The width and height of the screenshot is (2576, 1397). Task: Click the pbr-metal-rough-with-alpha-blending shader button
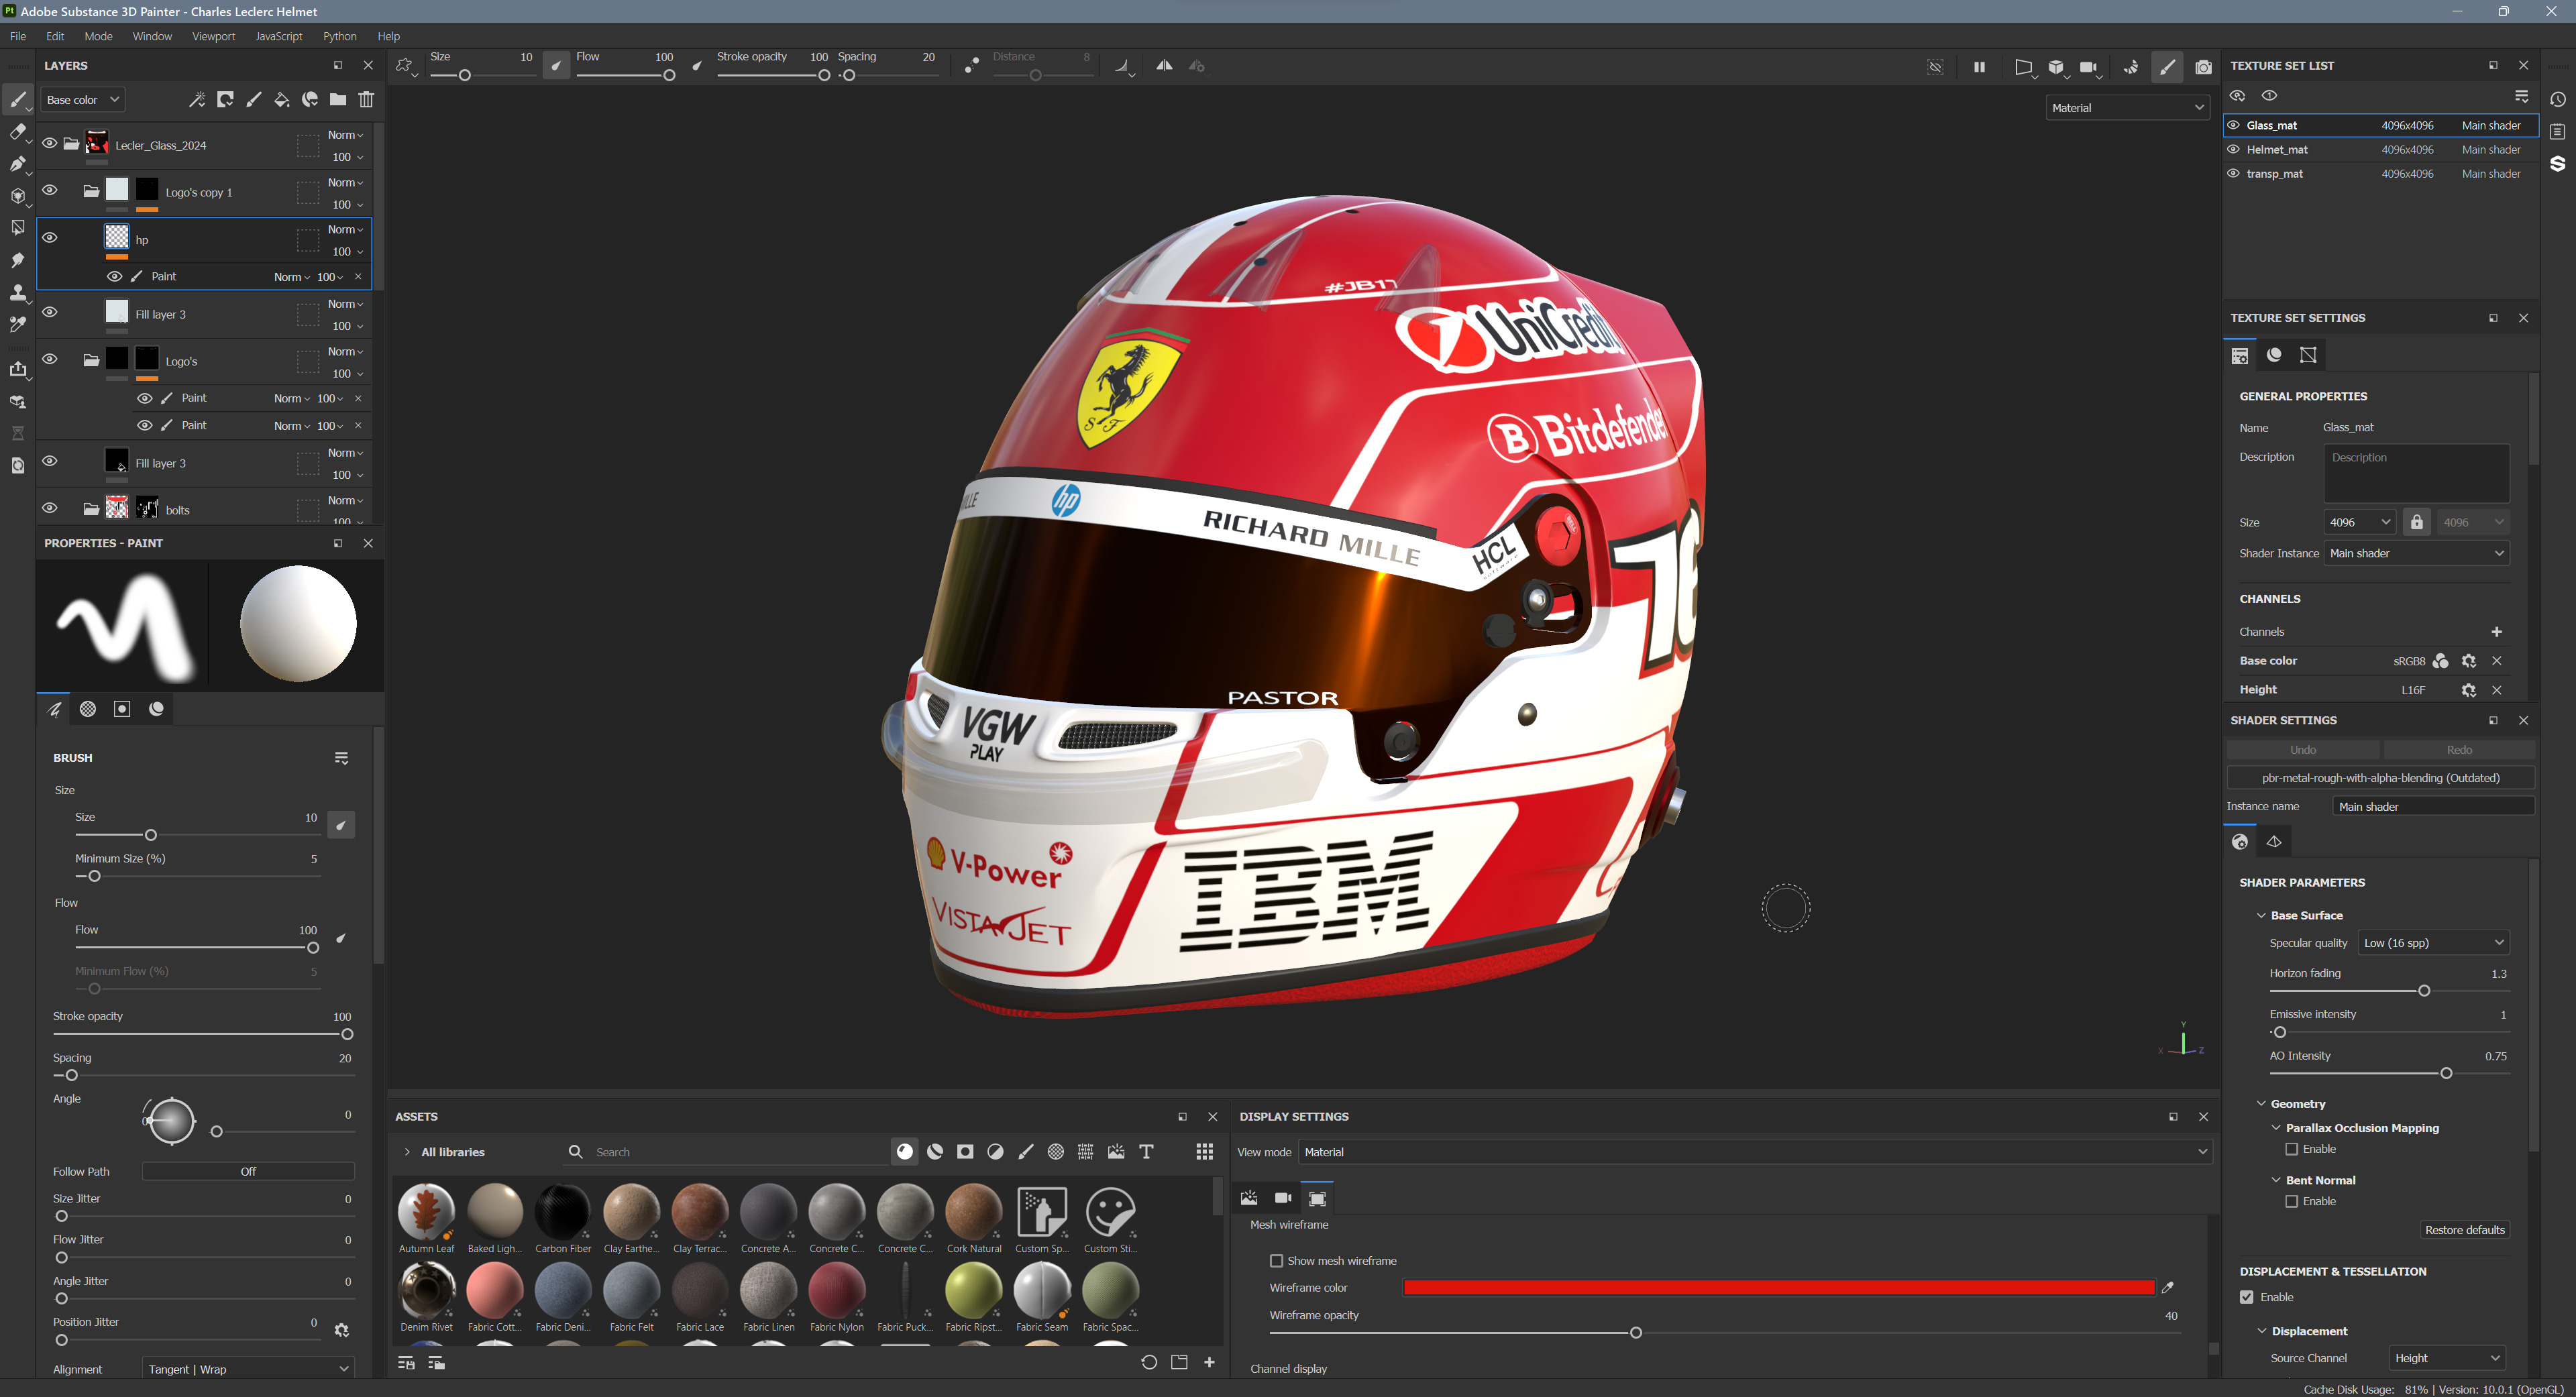coord(2380,777)
